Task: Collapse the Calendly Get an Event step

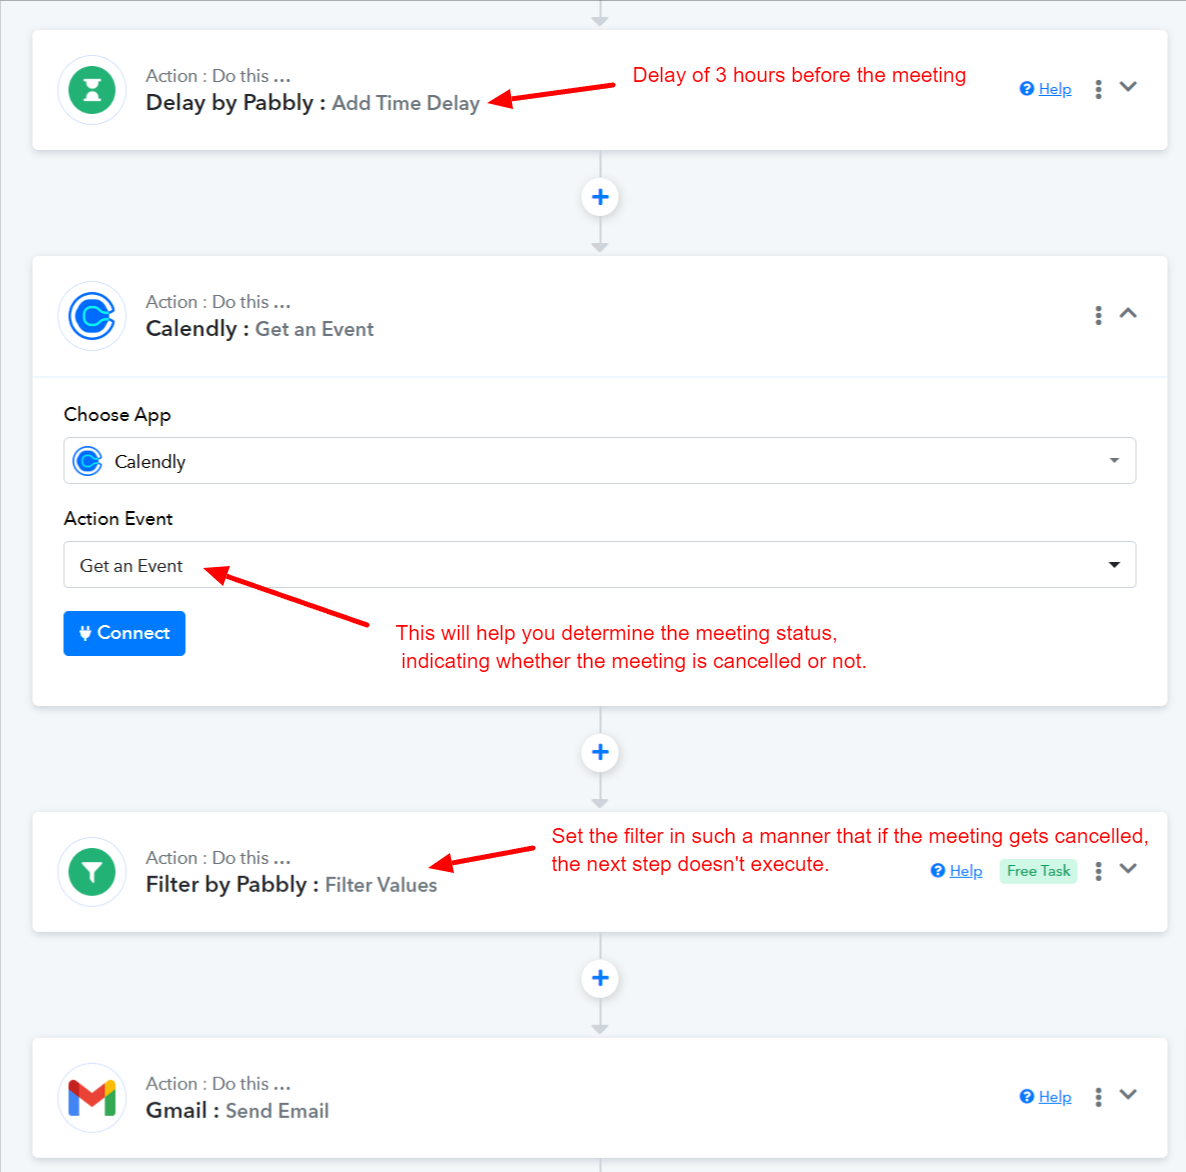Action: click(x=1128, y=313)
